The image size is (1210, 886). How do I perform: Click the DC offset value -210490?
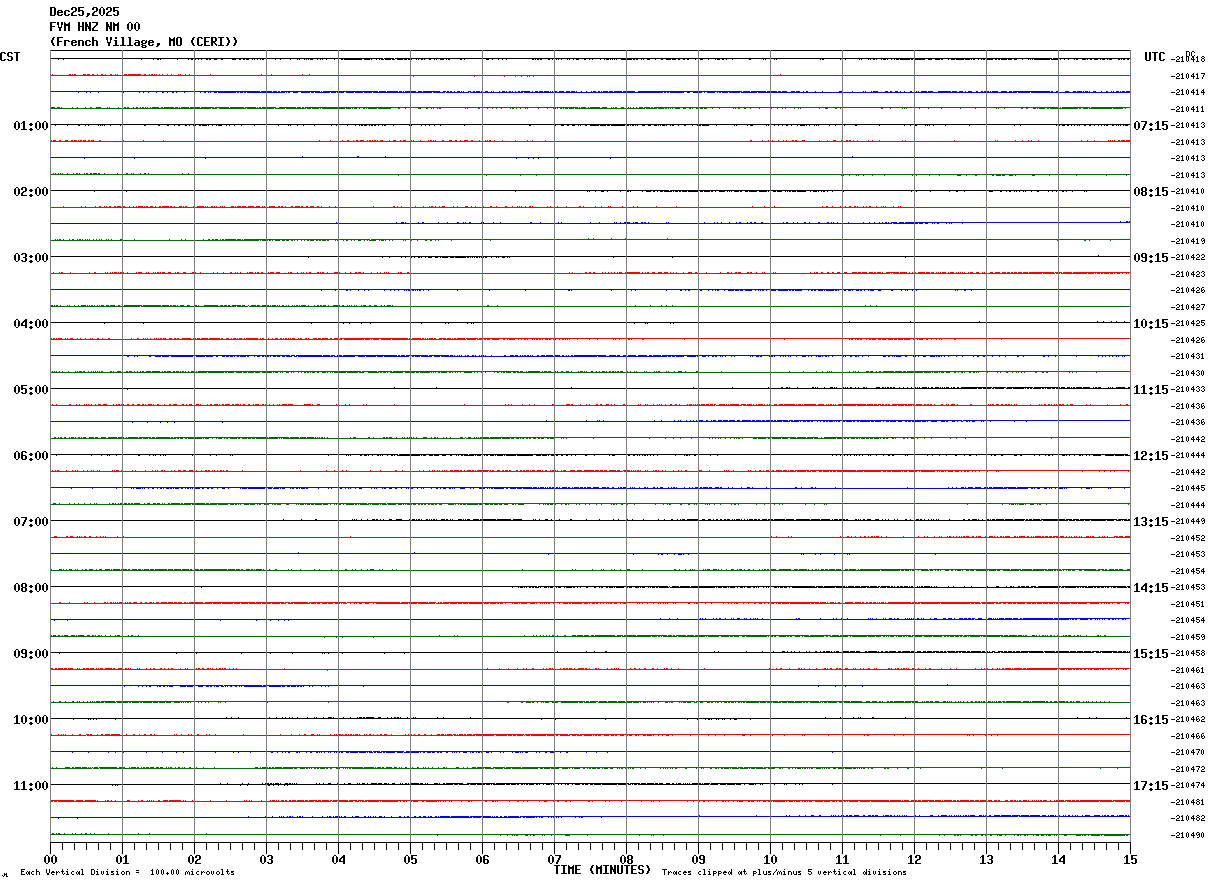click(1188, 835)
